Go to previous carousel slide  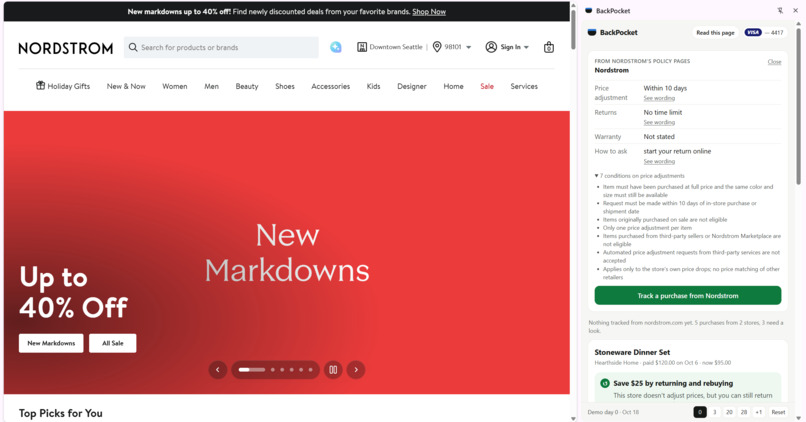[217, 370]
